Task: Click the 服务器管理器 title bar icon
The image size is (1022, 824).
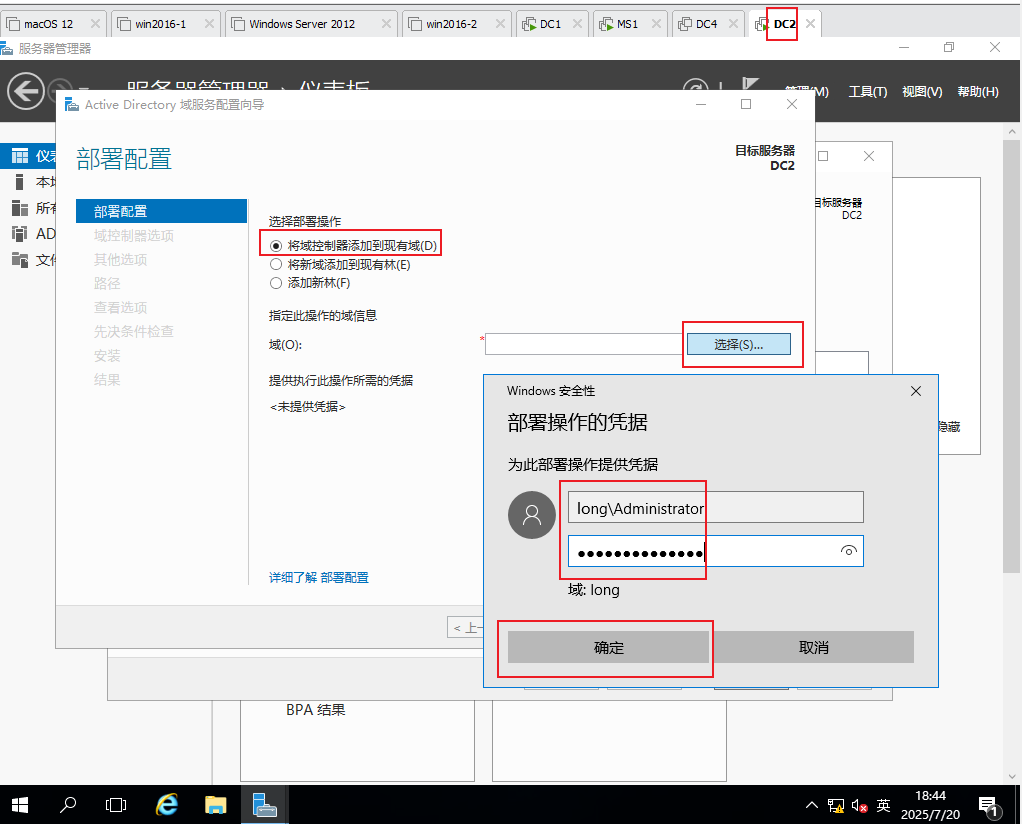Action: click(7, 48)
